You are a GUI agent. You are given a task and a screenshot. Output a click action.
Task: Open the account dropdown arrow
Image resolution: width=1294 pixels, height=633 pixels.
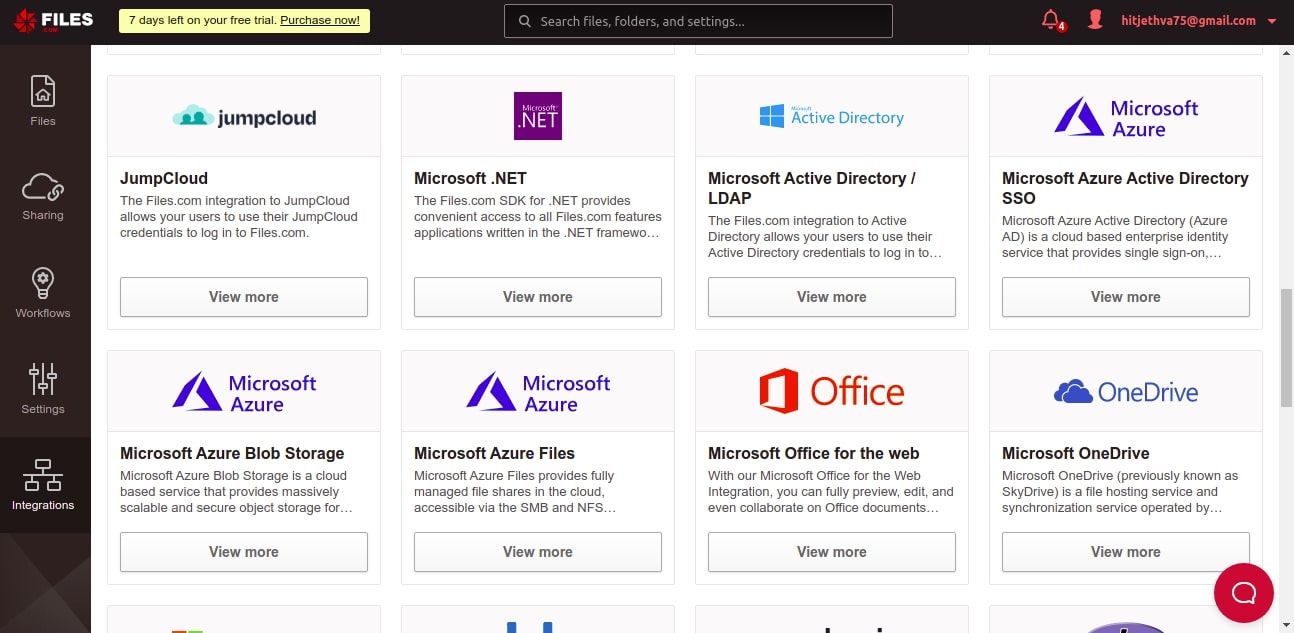[x=1272, y=21]
